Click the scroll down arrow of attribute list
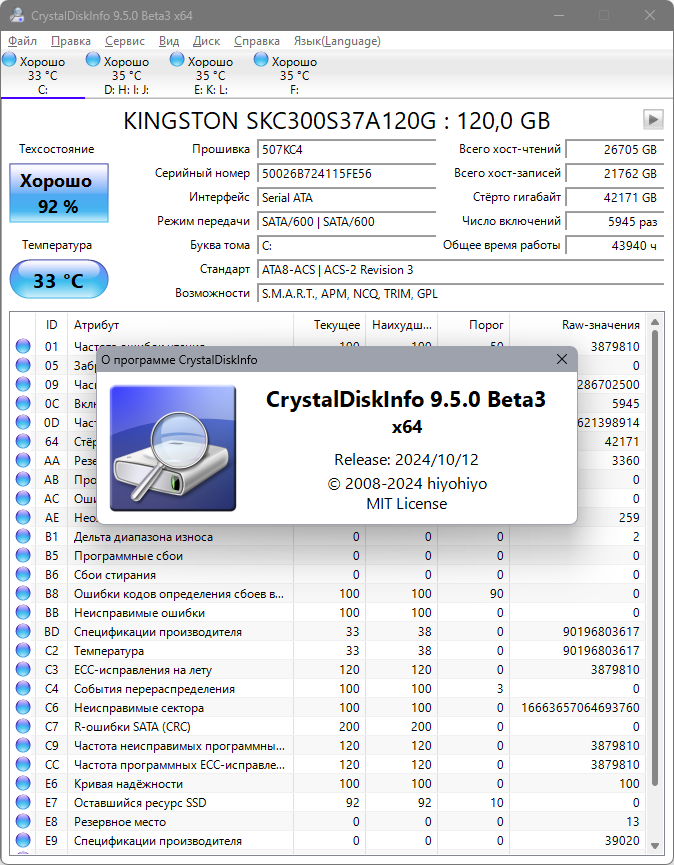The width and height of the screenshot is (674, 865). click(x=655, y=846)
